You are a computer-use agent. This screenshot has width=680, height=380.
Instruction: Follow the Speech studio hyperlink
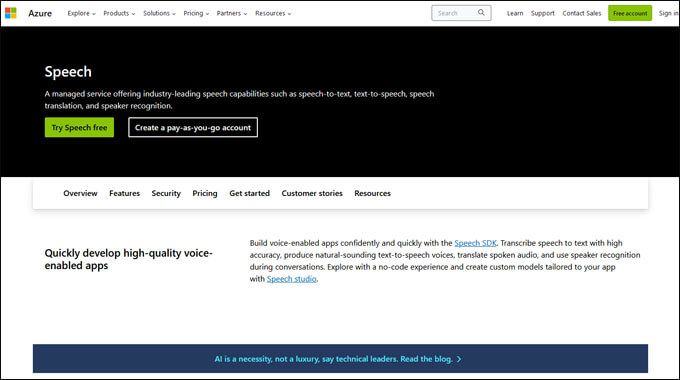click(291, 279)
